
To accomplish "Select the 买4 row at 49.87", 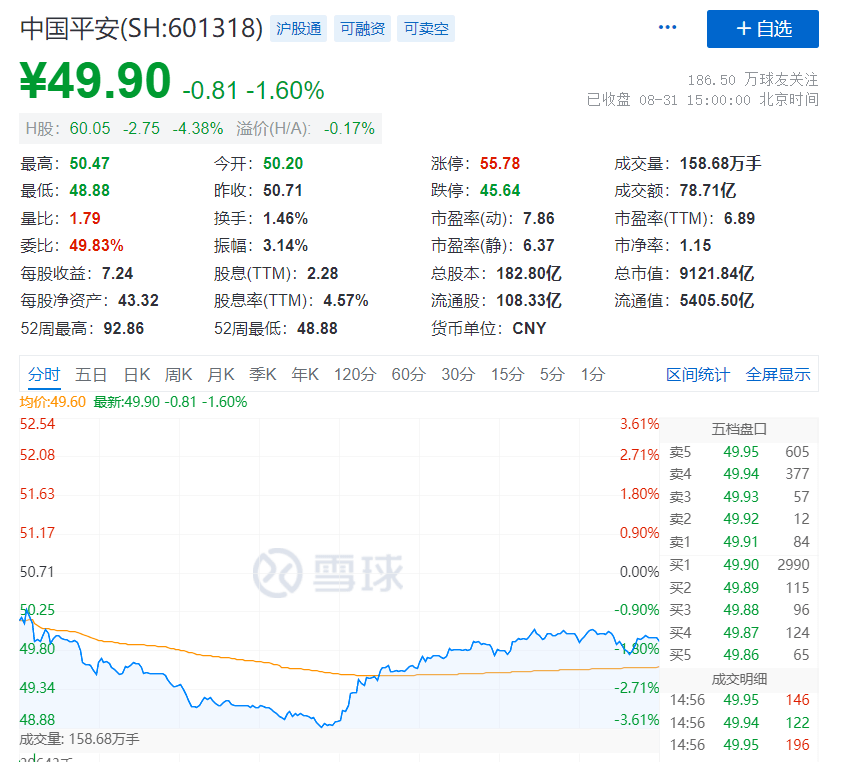I will (739, 633).
